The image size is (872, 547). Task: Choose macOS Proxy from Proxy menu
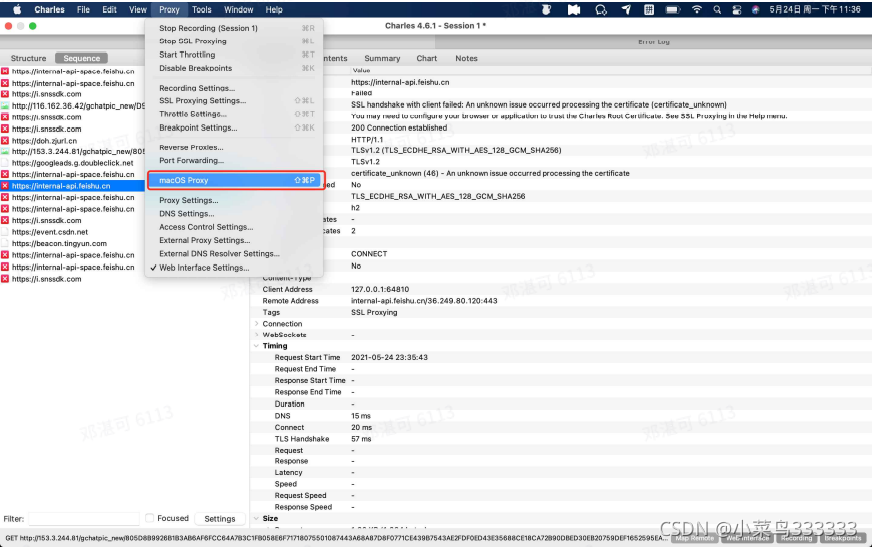(x=234, y=180)
